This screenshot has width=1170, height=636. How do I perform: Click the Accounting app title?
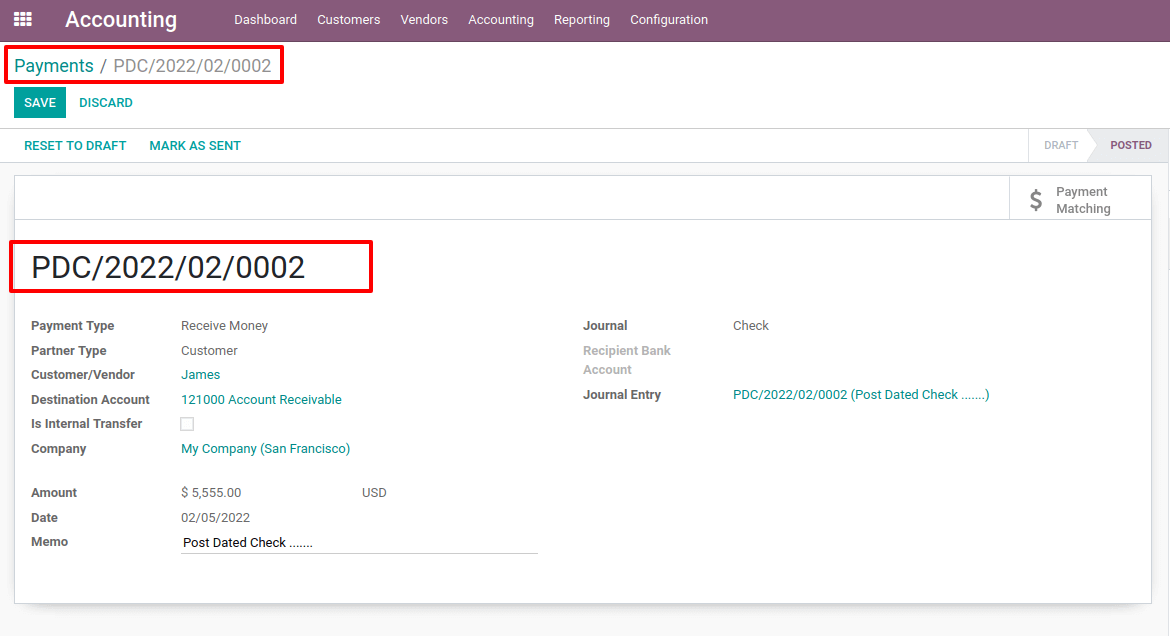click(121, 19)
